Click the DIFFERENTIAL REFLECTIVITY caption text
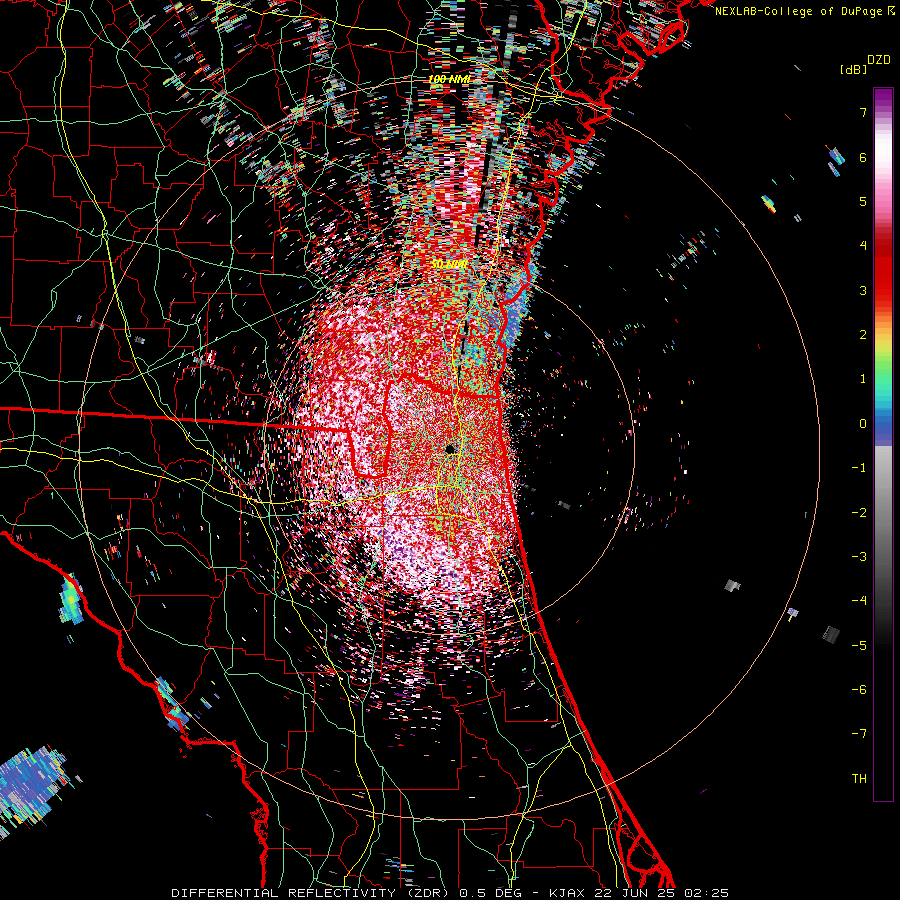The image size is (900, 900). 284,893
